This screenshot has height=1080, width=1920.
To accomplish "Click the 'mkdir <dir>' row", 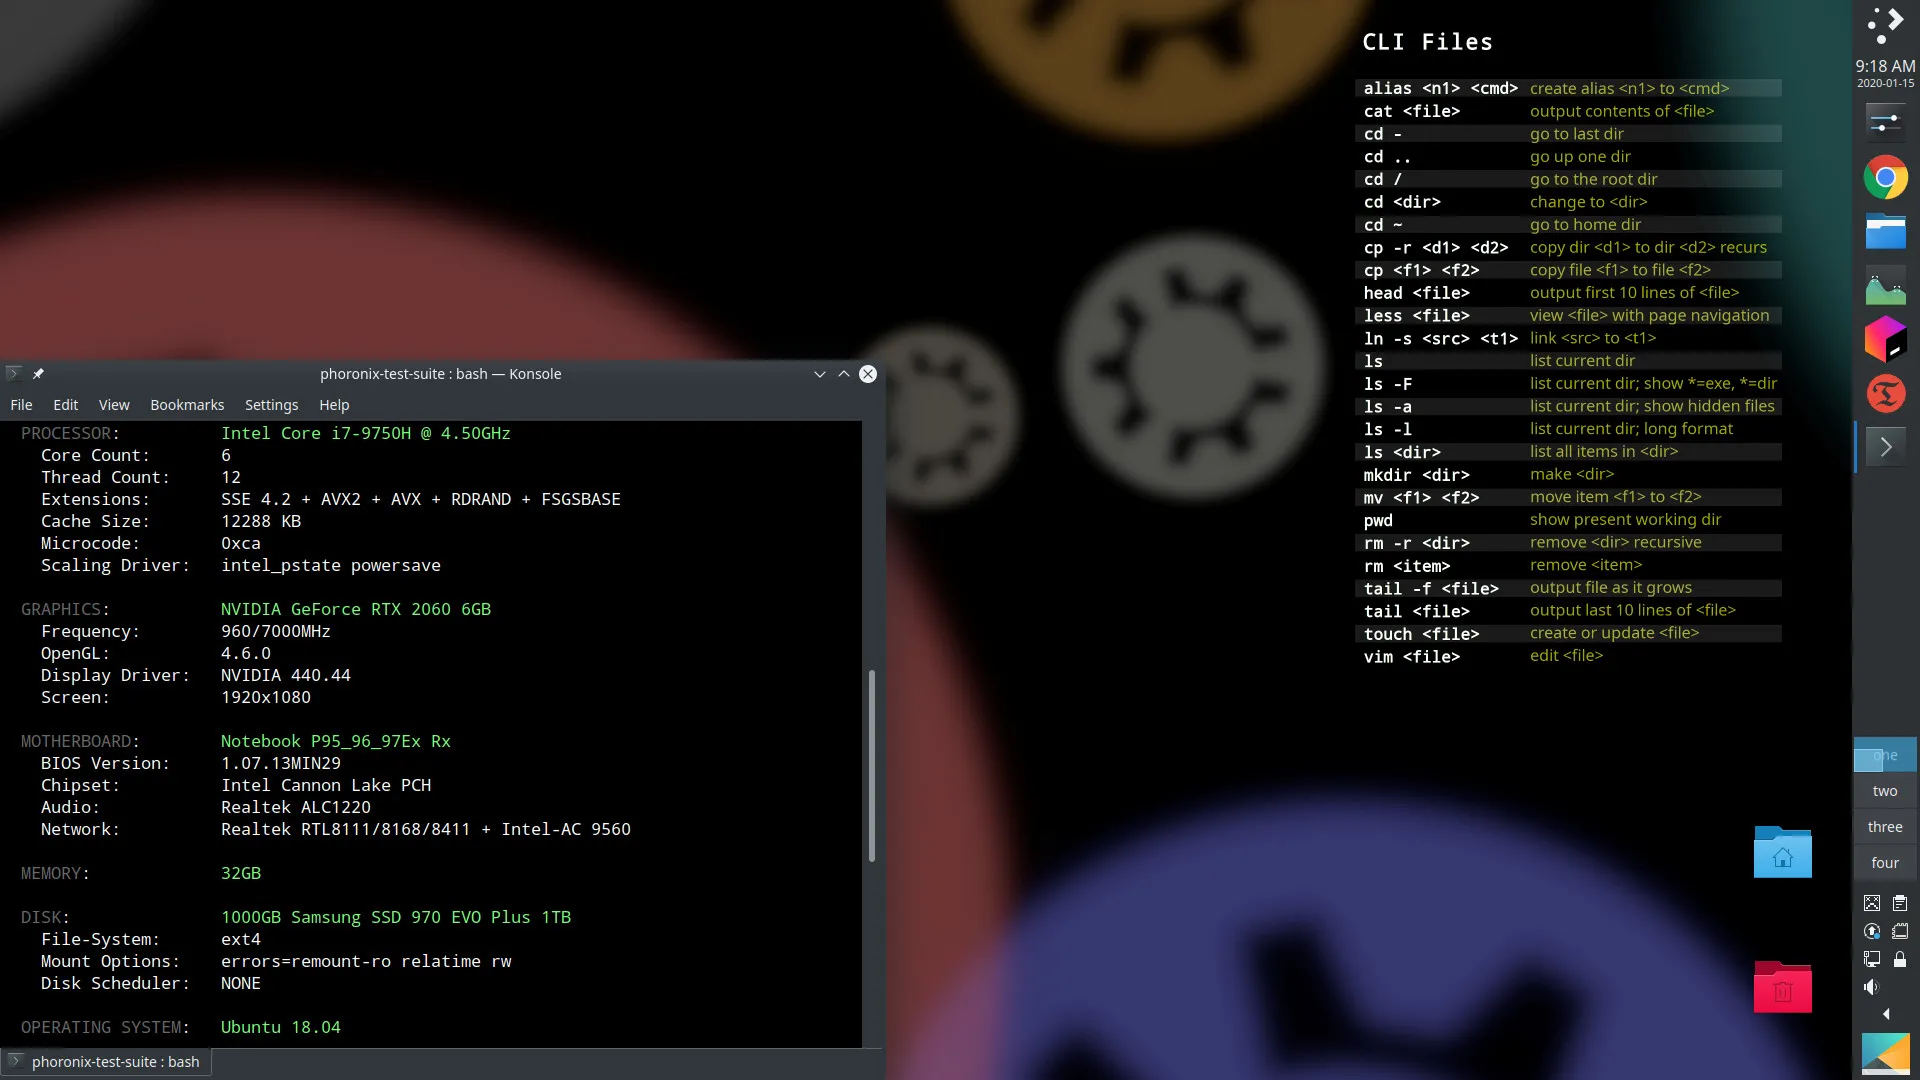I will tap(1568, 474).
